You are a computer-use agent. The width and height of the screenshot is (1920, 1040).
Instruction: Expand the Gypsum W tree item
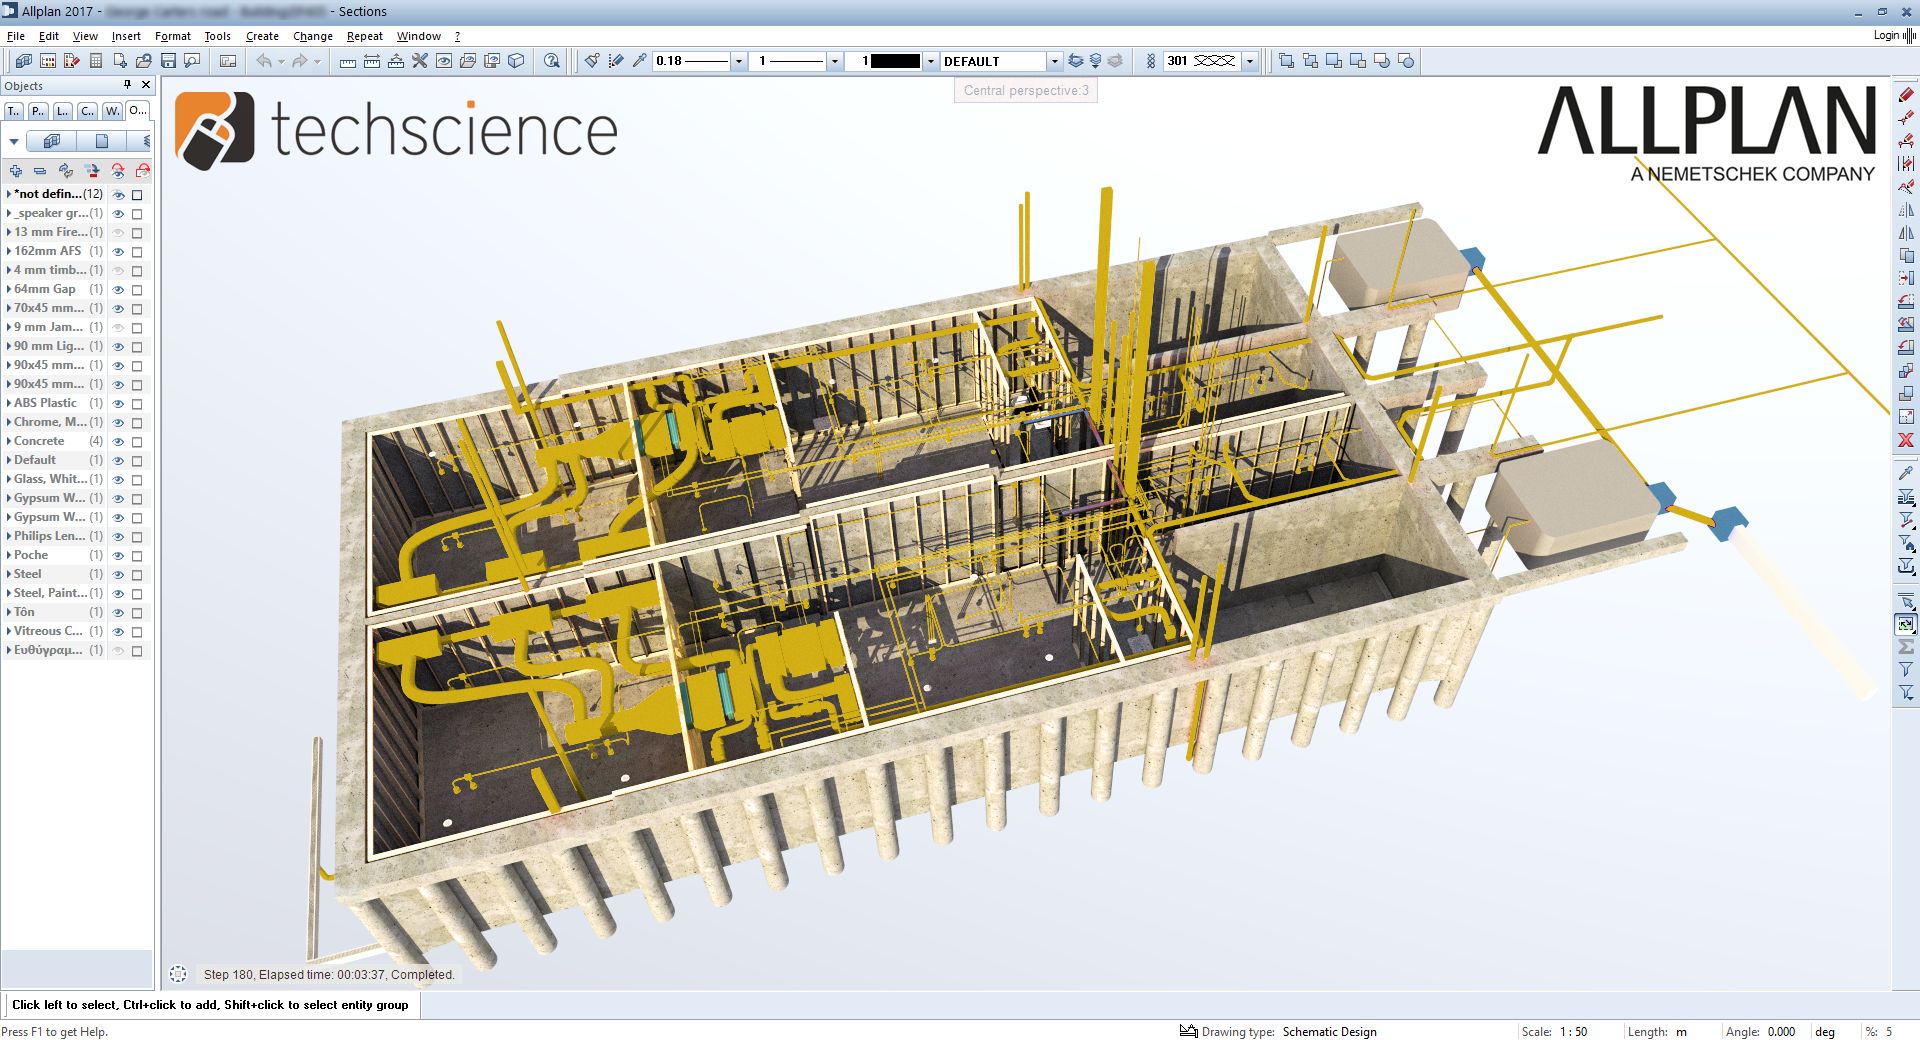[8, 498]
